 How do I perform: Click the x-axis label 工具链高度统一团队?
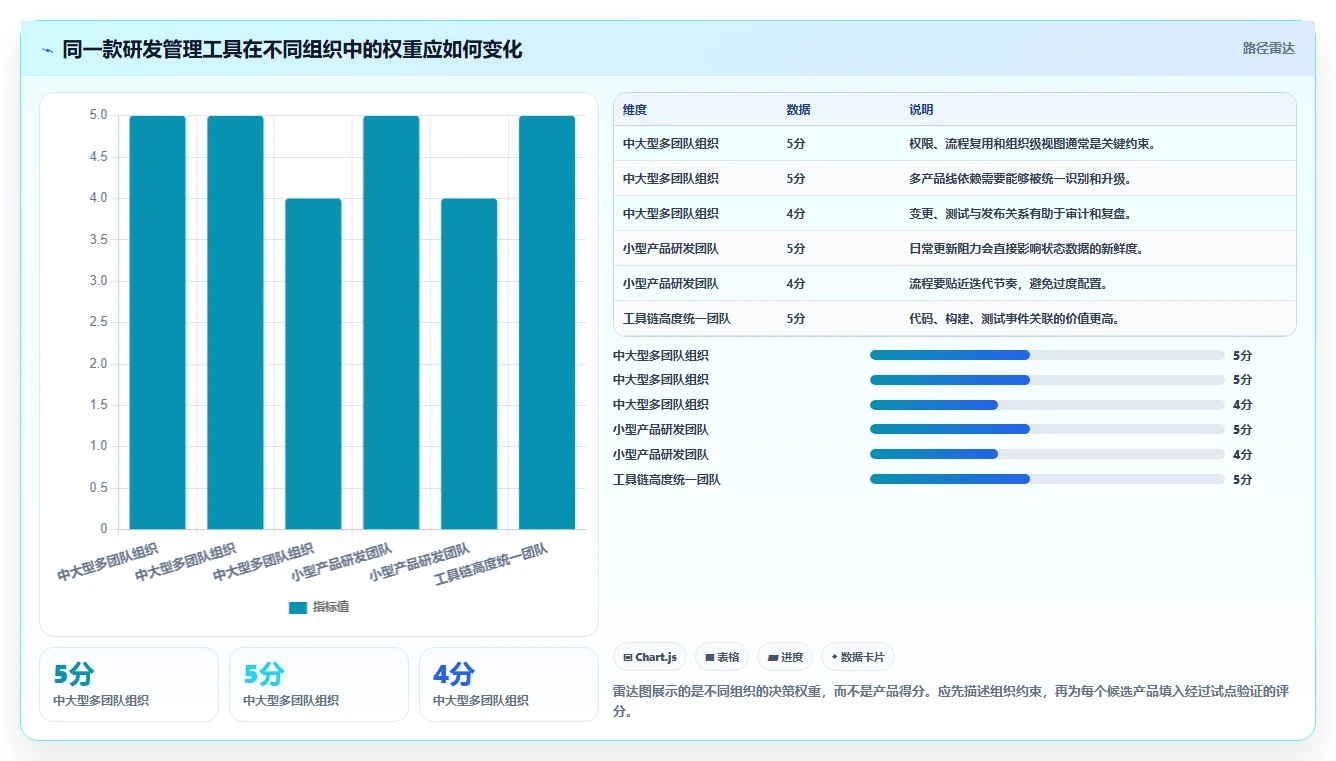(x=492, y=565)
